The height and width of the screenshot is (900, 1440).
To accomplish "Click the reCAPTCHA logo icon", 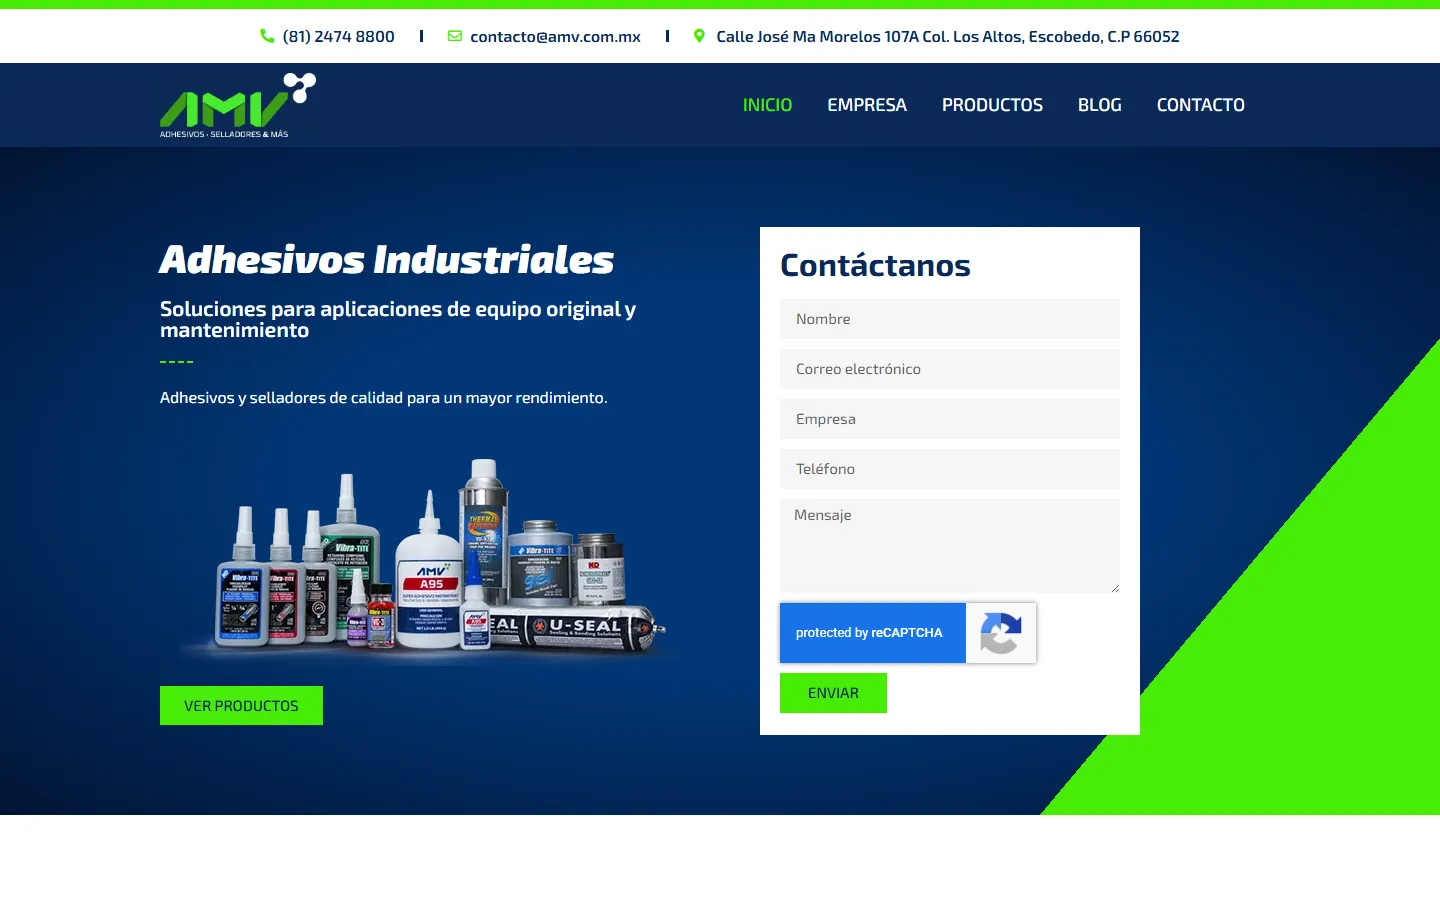I will (1001, 633).
